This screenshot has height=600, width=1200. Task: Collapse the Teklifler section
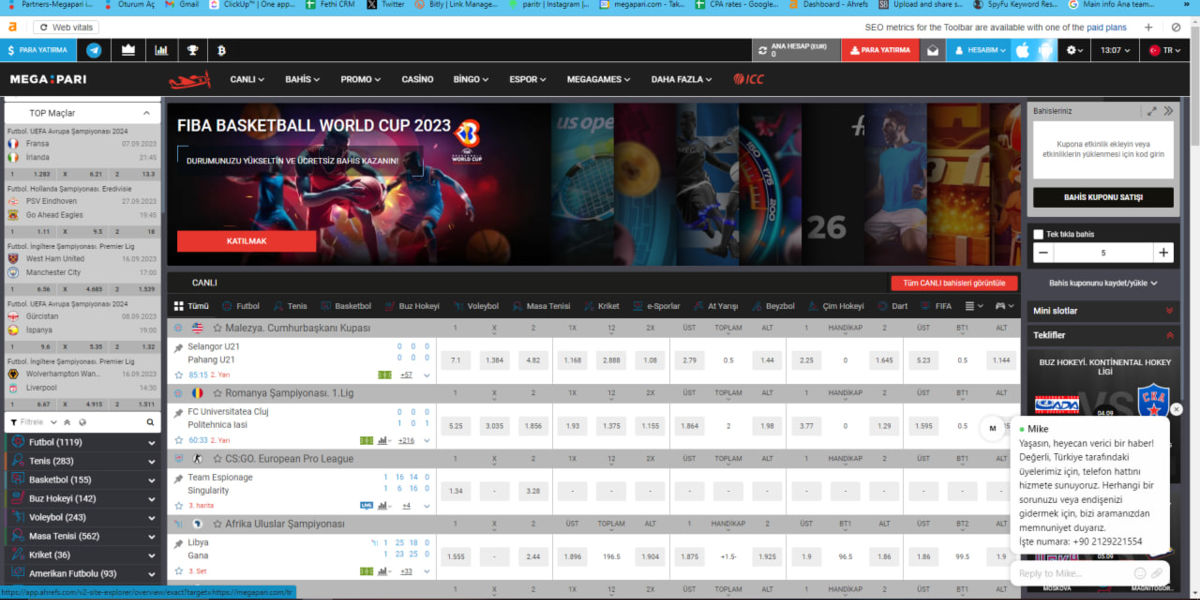click(x=1103, y=335)
